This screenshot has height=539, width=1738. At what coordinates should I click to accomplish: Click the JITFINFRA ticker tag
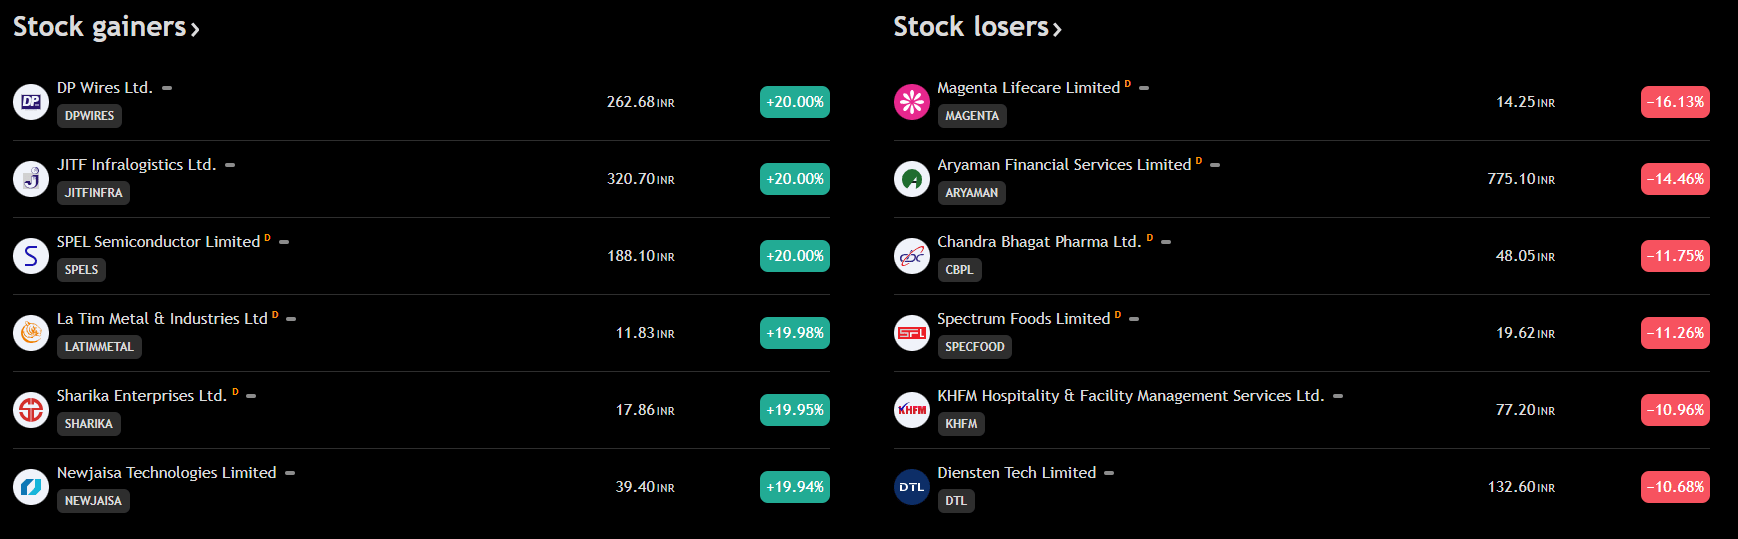[93, 193]
